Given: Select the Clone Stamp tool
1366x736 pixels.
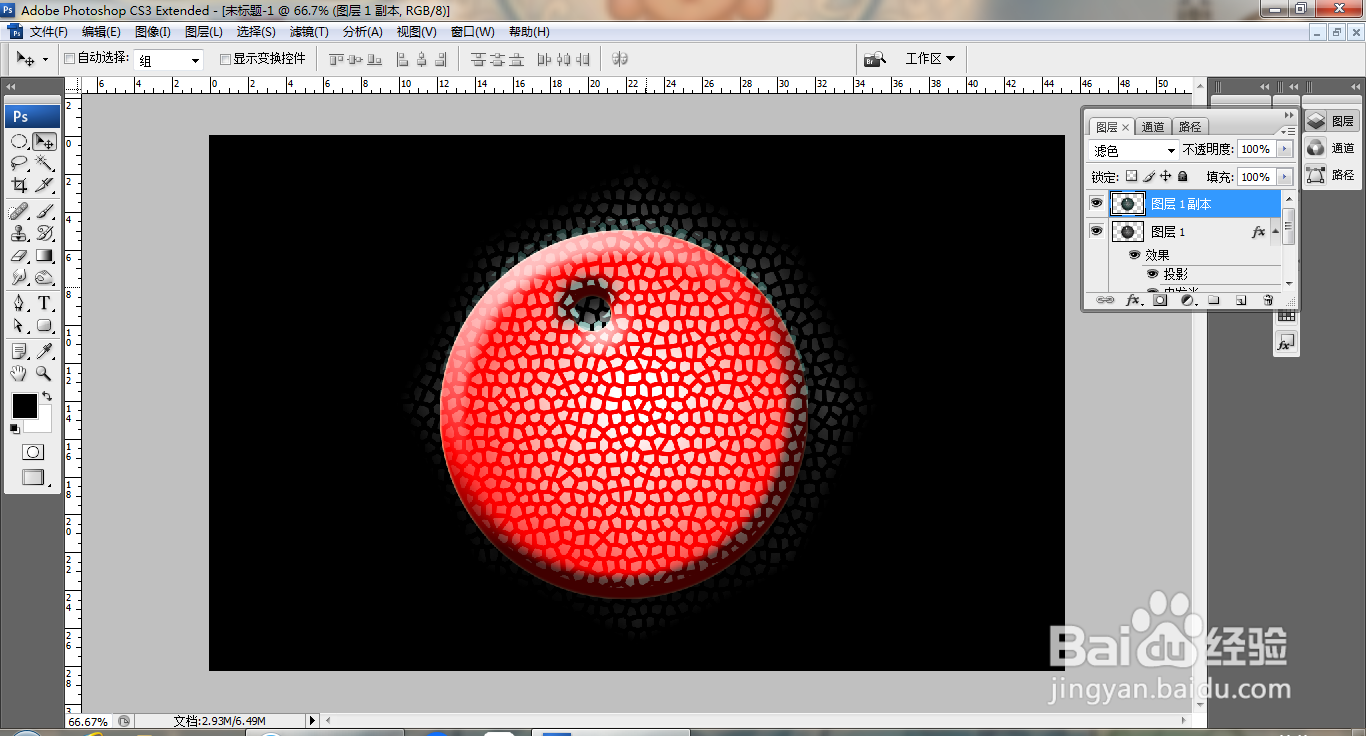Looking at the screenshot, I should click(19, 233).
